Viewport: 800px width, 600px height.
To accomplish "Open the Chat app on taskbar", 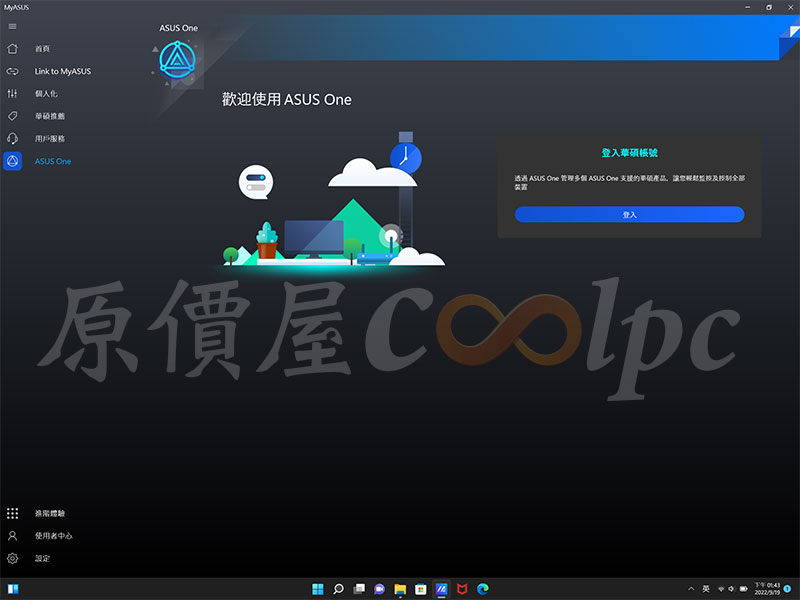I will point(380,589).
